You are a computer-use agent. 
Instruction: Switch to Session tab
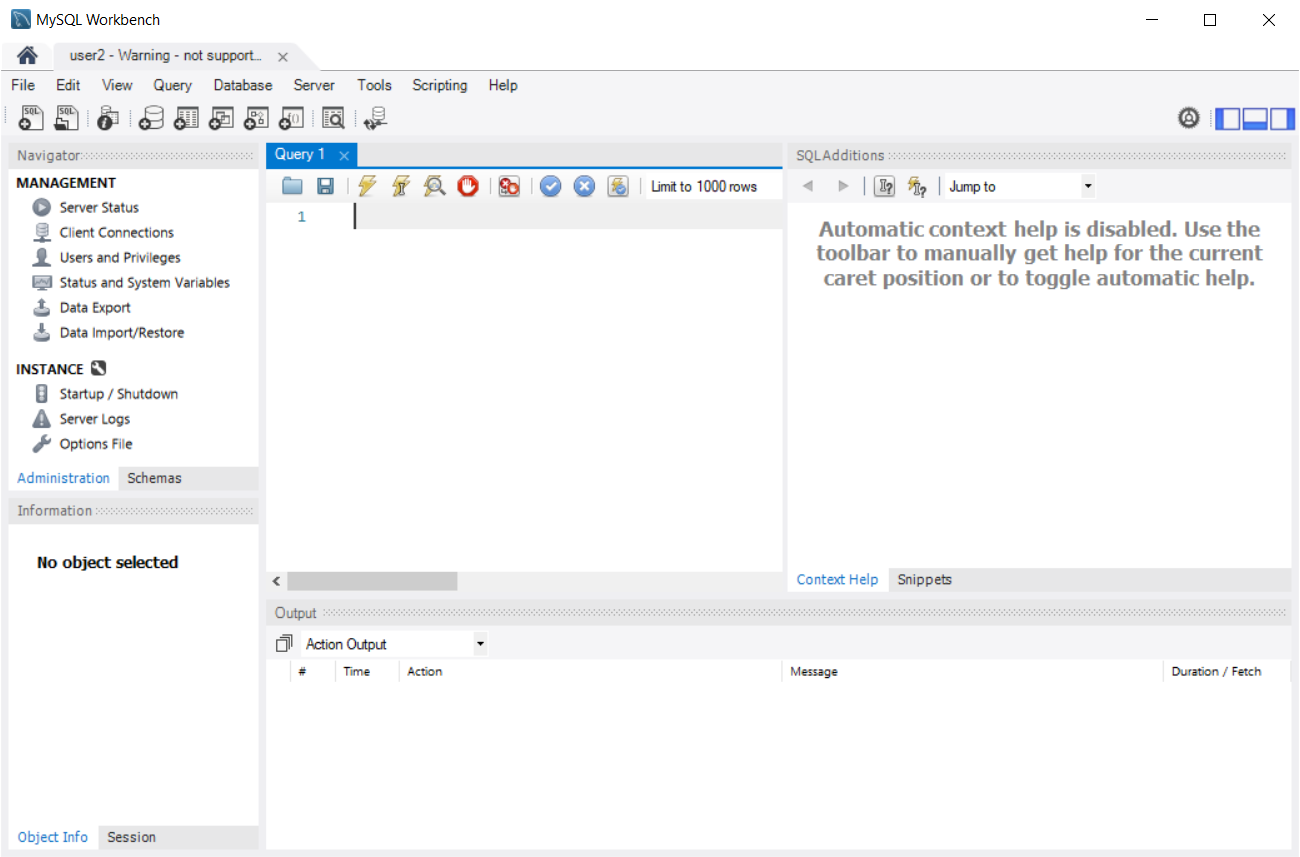pyautogui.click(x=131, y=837)
